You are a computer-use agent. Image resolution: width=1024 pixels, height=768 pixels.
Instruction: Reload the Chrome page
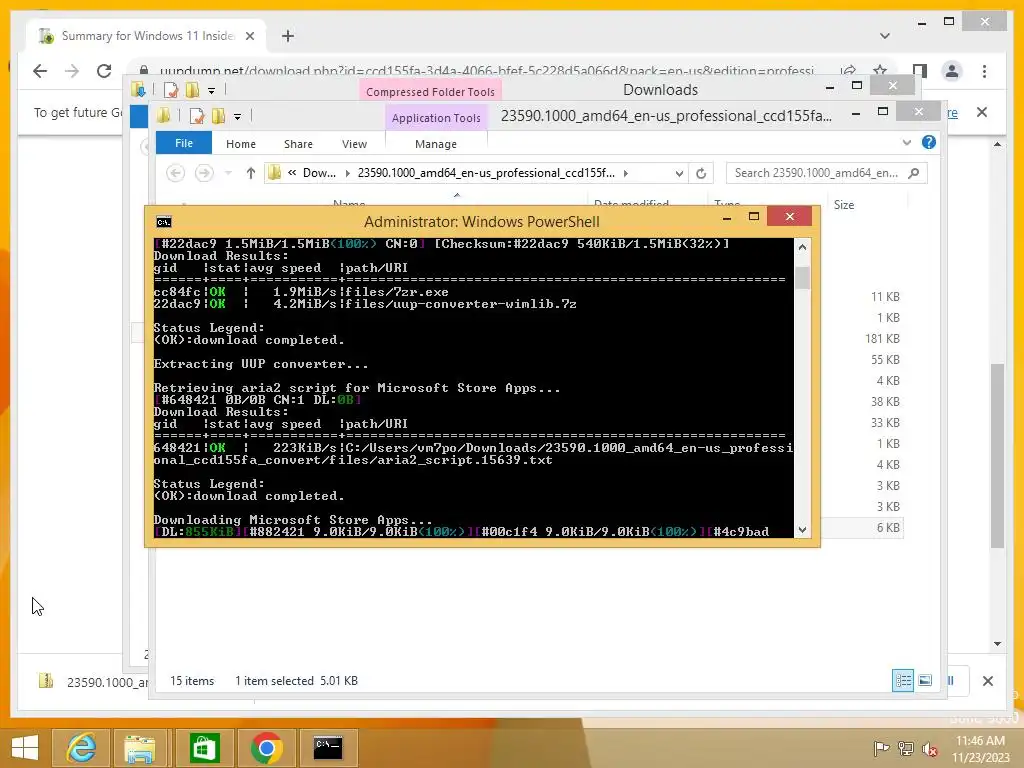pyautogui.click(x=104, y=71)
